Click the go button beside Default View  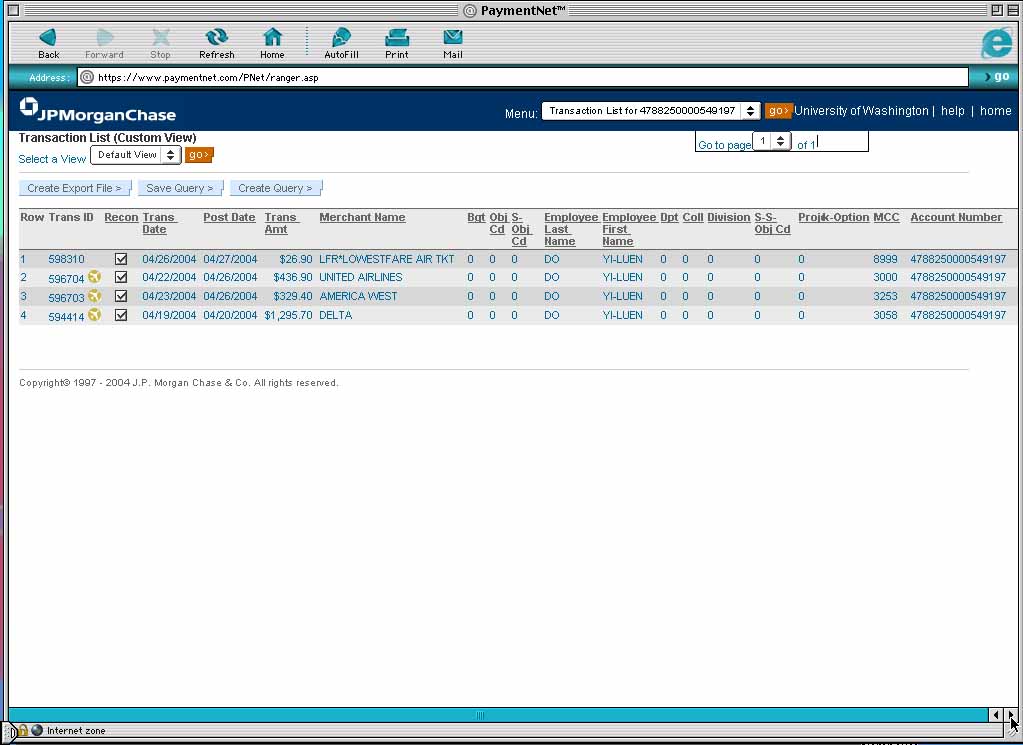[x=198, y=155]
